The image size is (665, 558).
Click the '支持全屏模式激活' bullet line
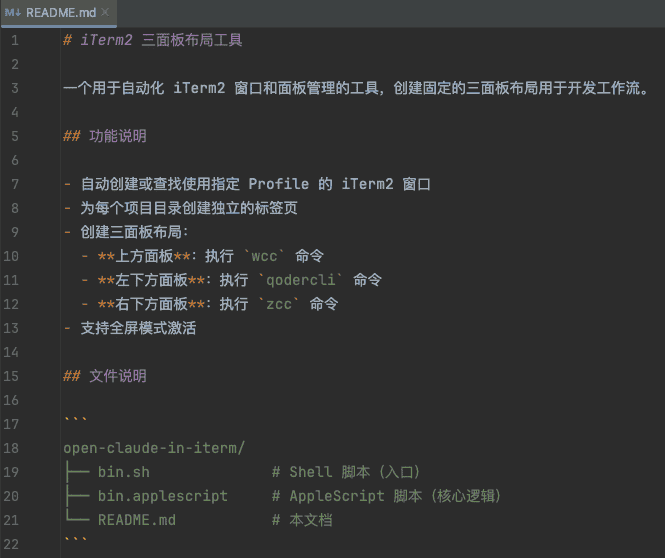point(138,328)
